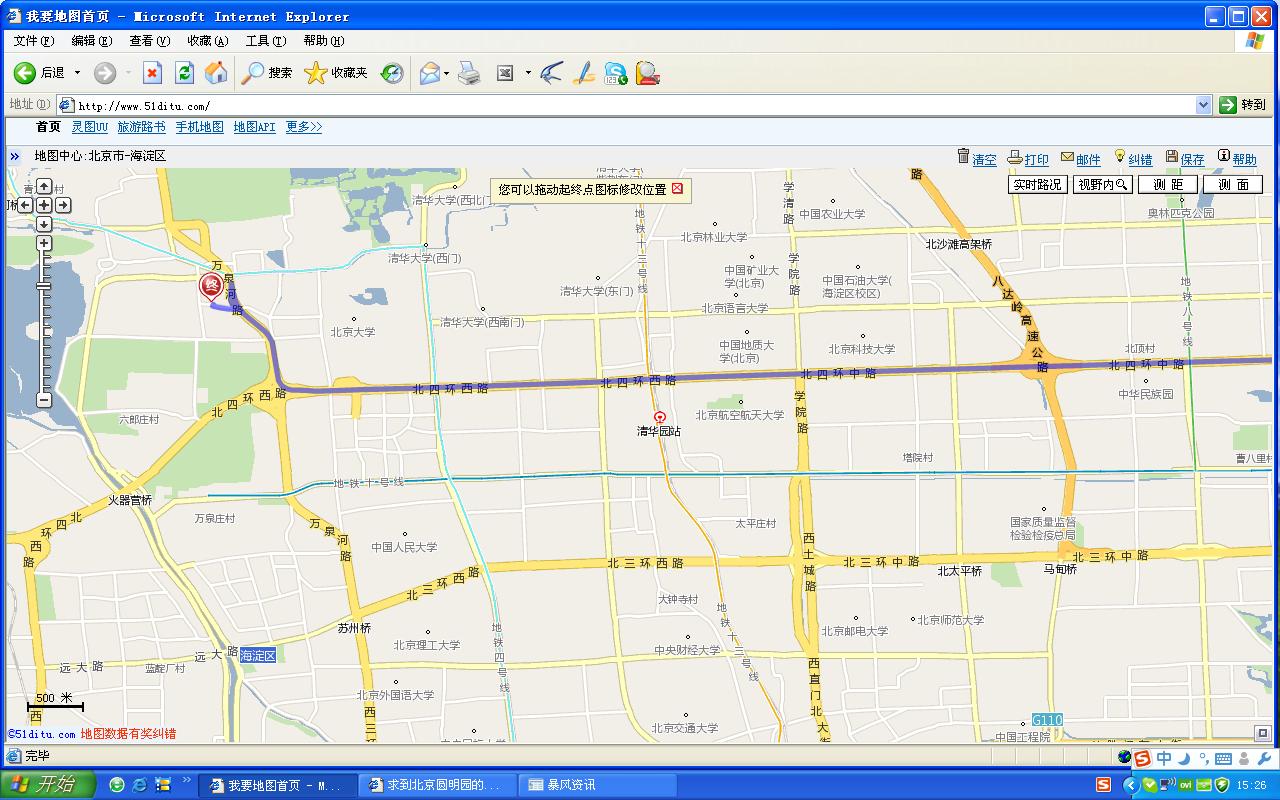
Task: Refresh the page with the green arrows icon
Action: tap(184, 73)
